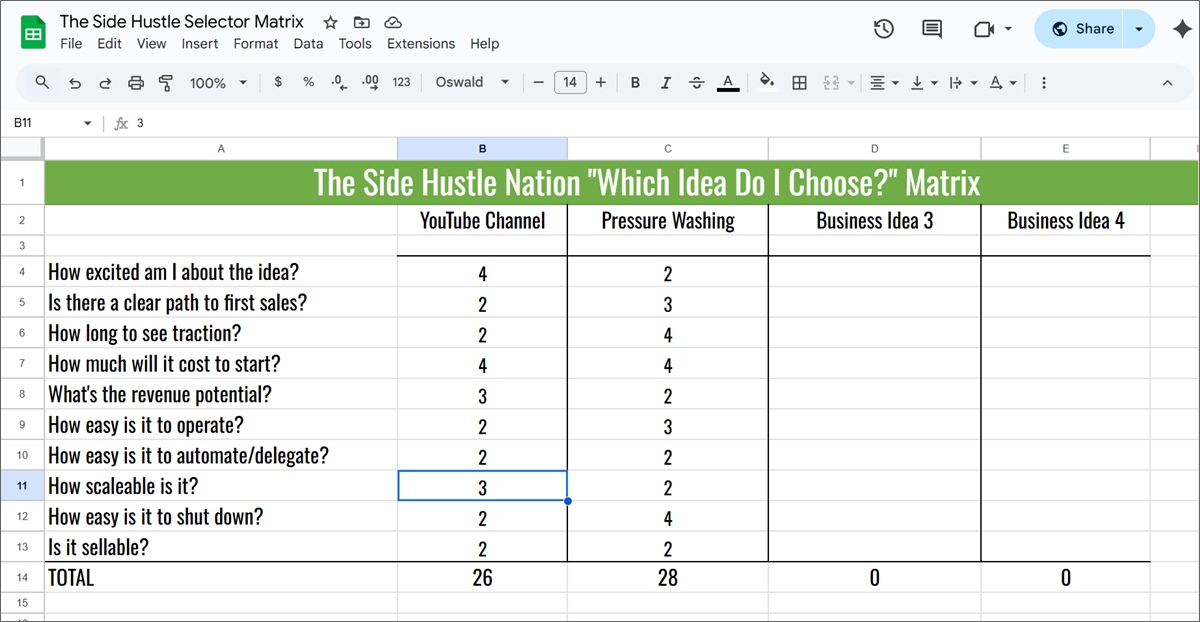Check the cloud save status icon

393,22
